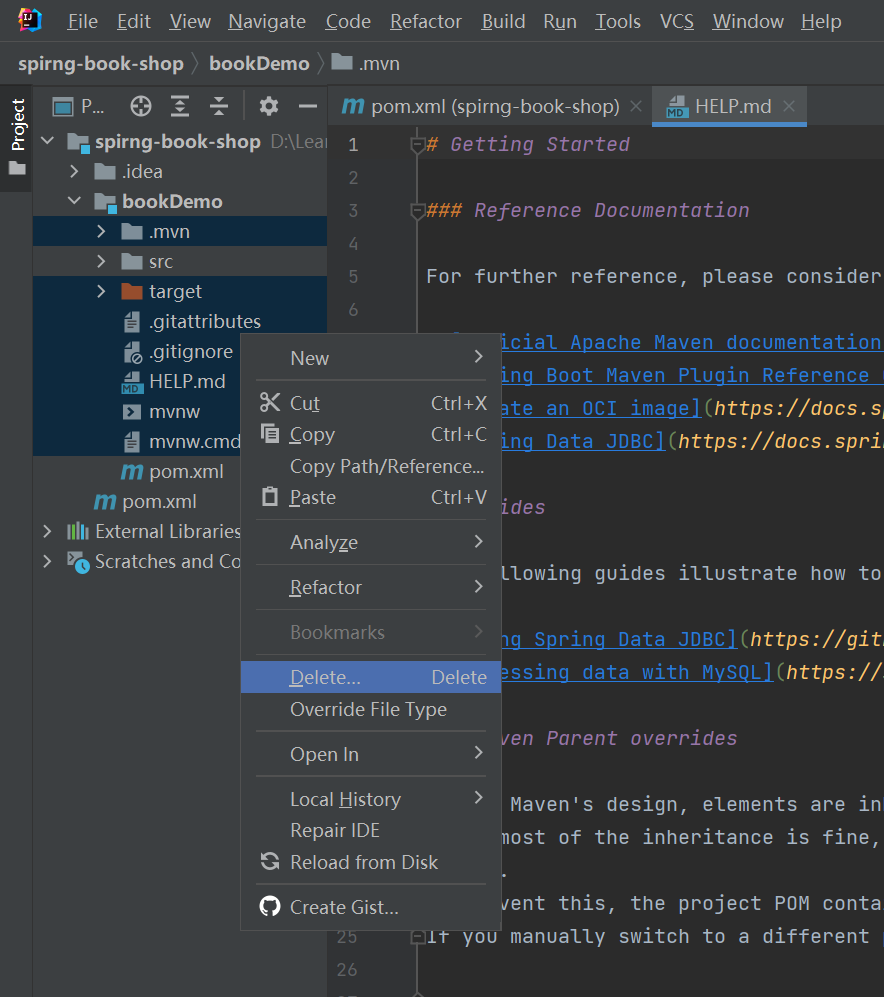Click bookDemo breadcrumb

259,64
